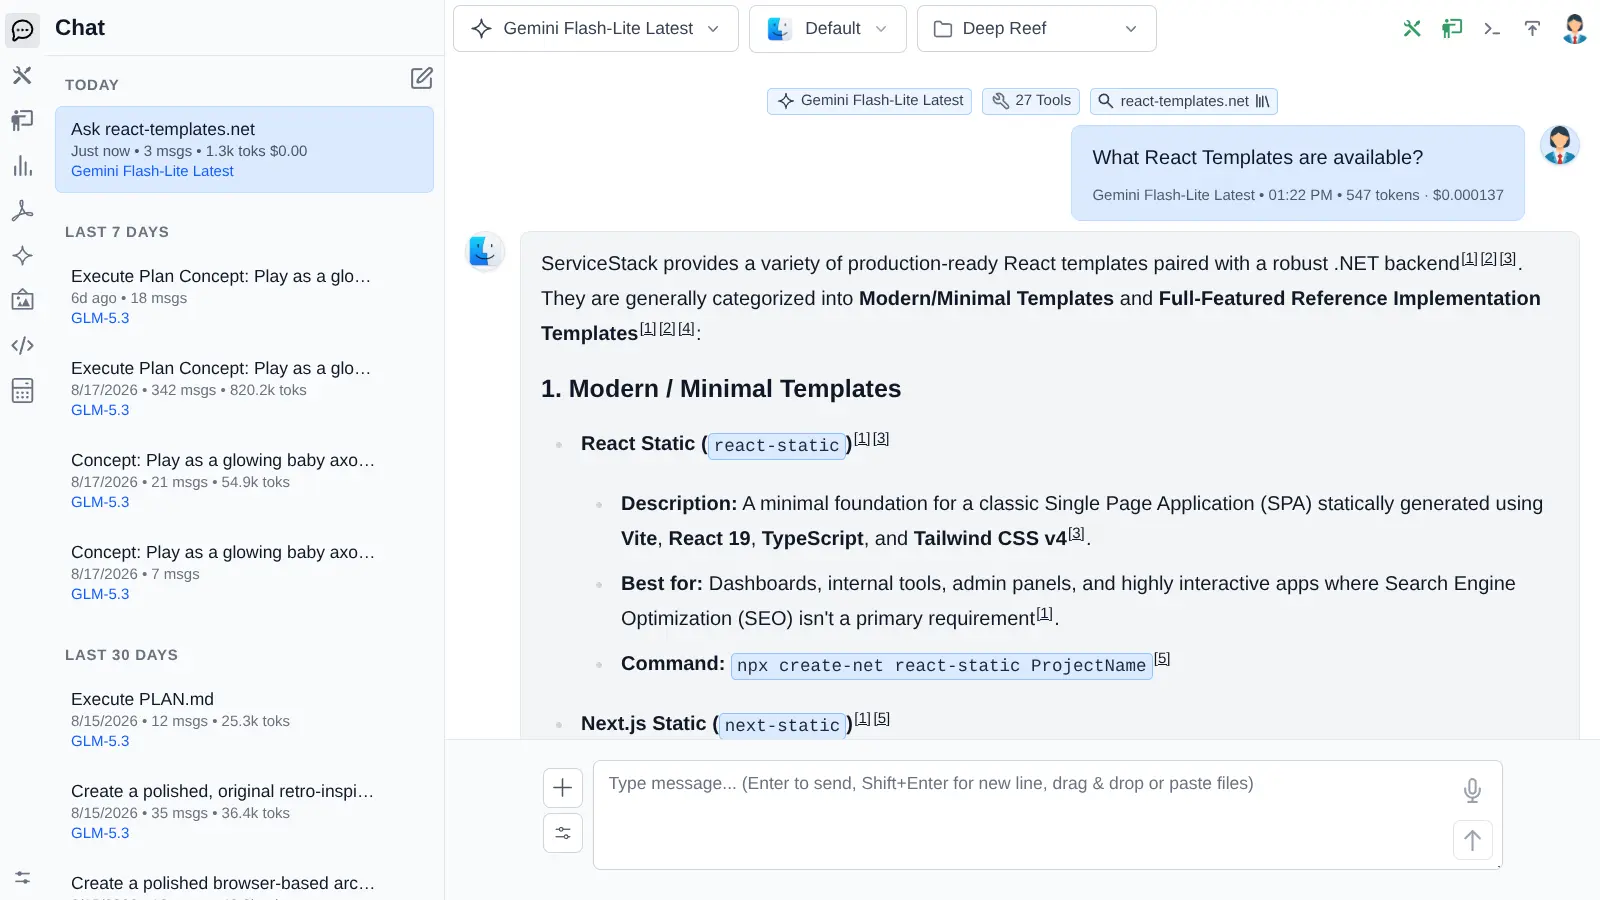Click the green presentation icon in top bar

click(1452, 28)
